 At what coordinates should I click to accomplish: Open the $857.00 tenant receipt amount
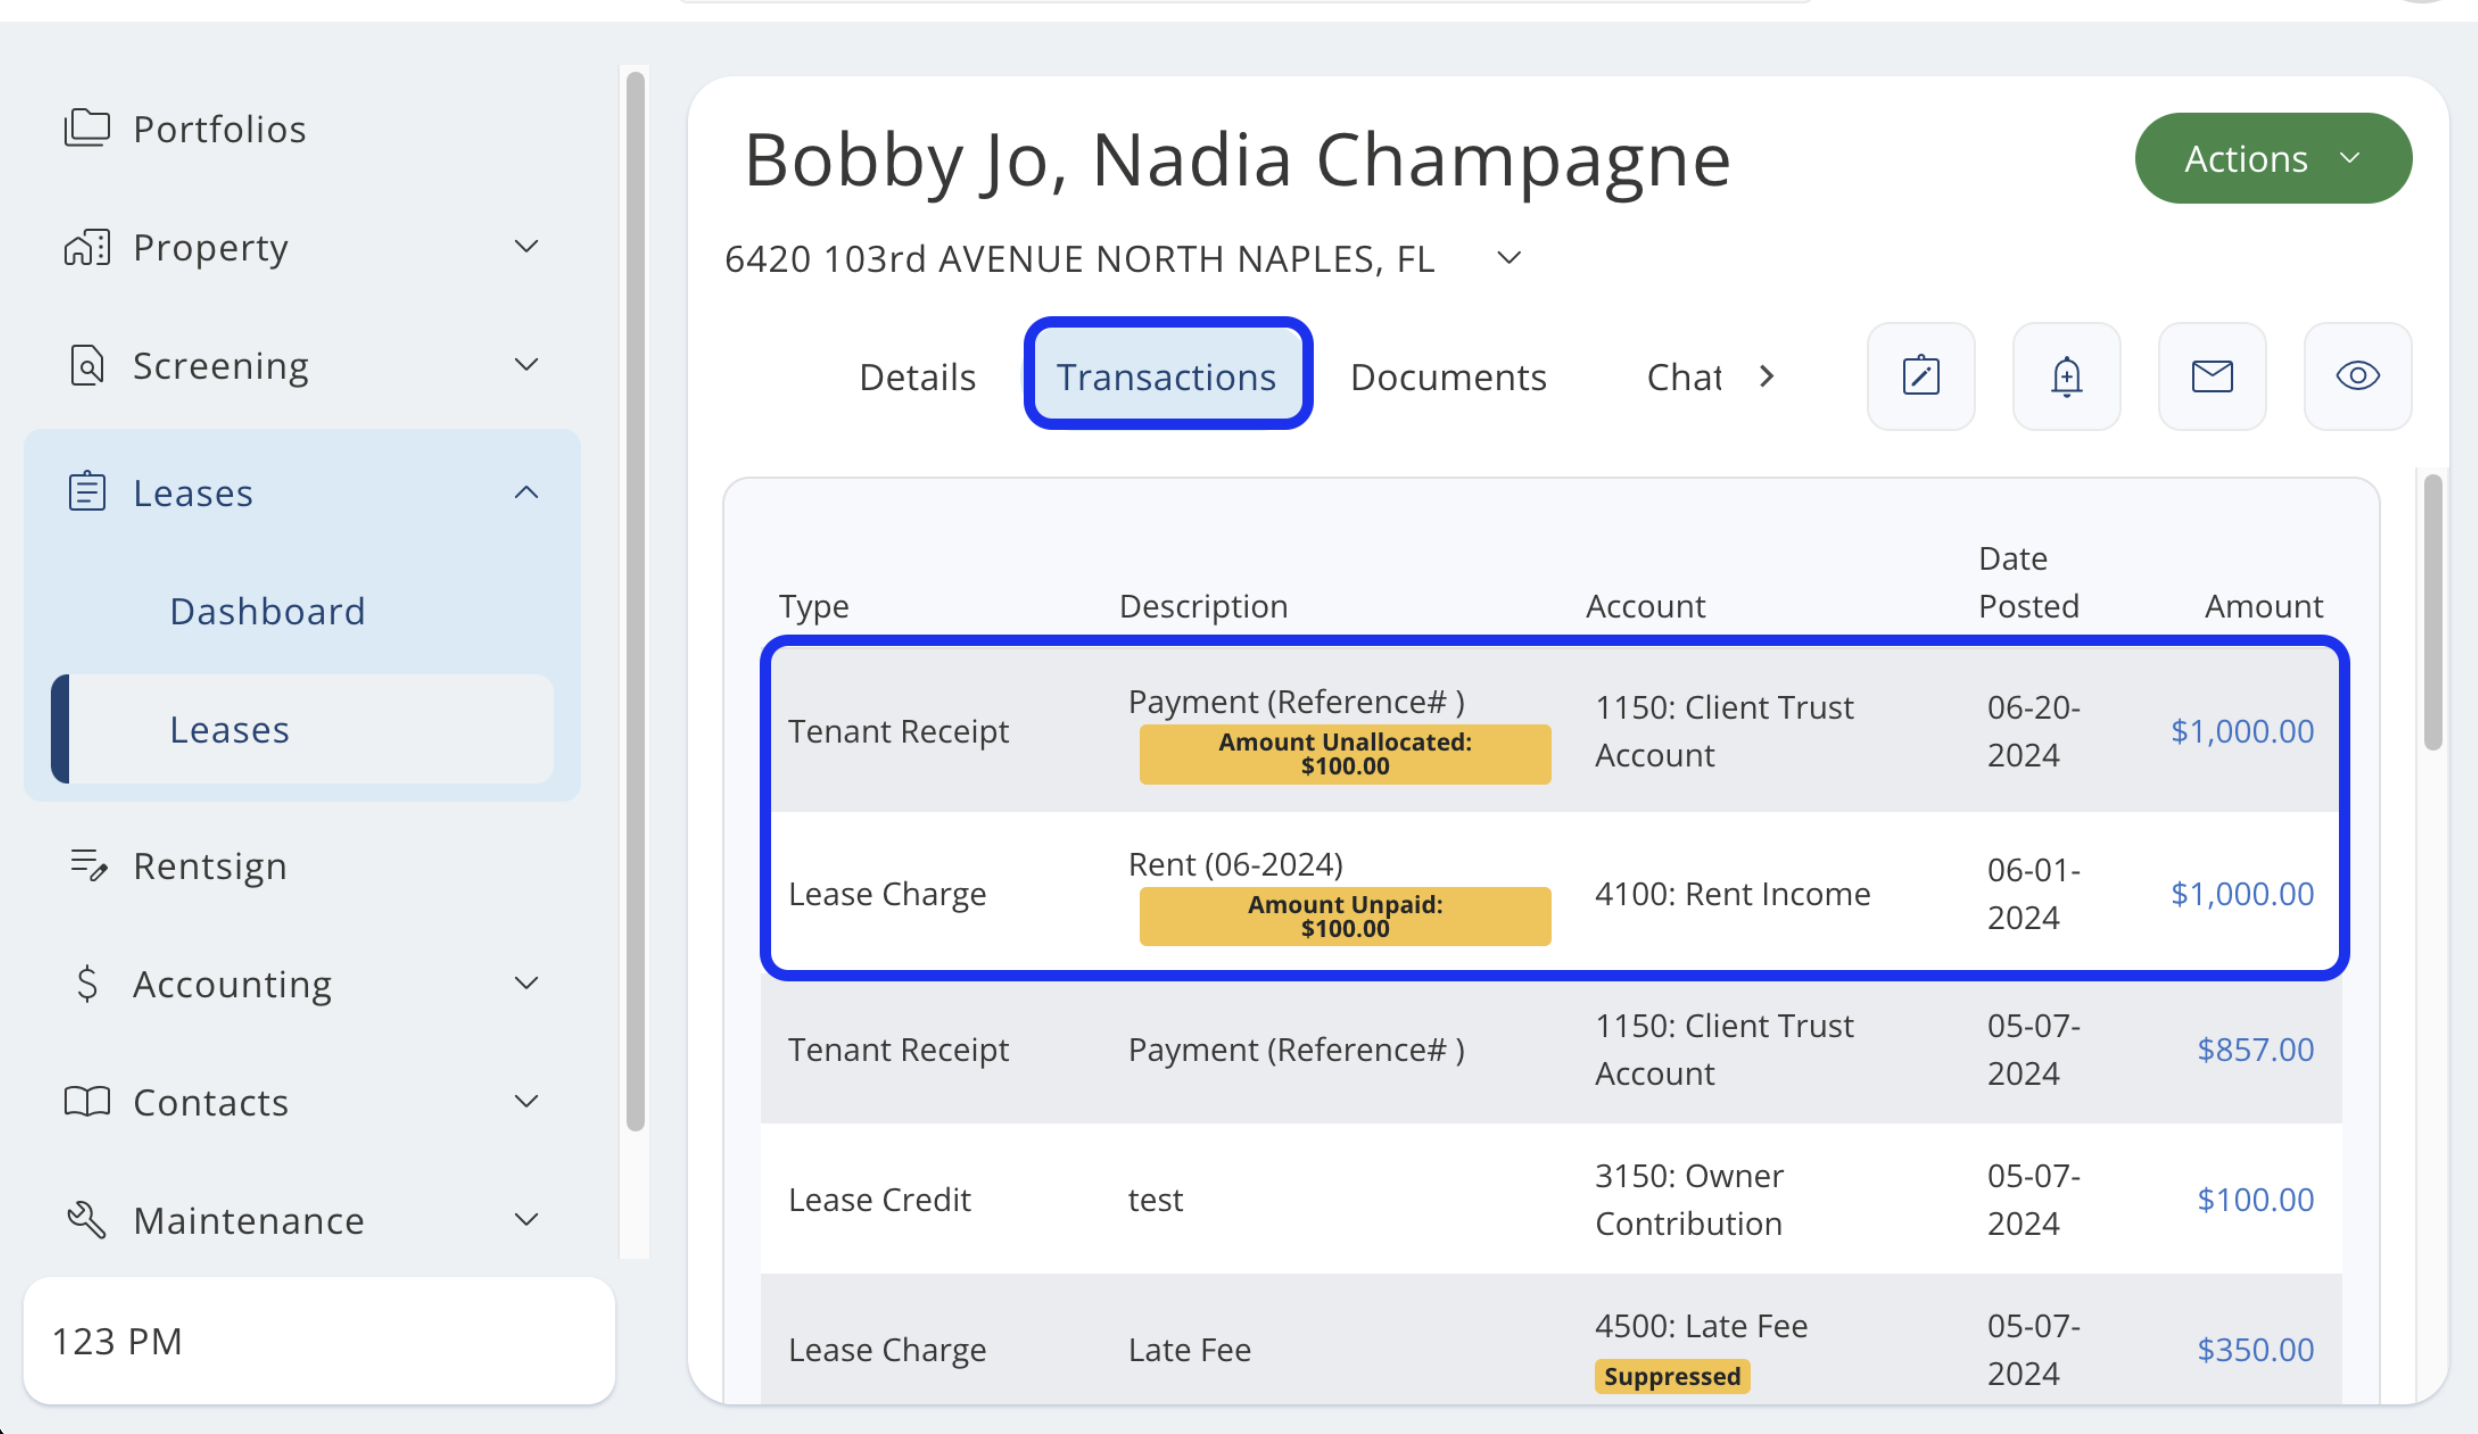tap(2255, 1049)
